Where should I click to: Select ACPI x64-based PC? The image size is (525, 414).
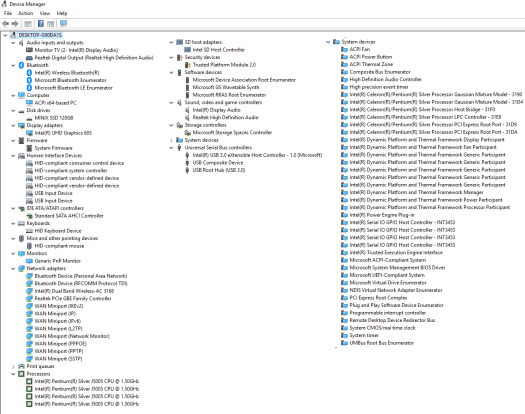point(56,103)
